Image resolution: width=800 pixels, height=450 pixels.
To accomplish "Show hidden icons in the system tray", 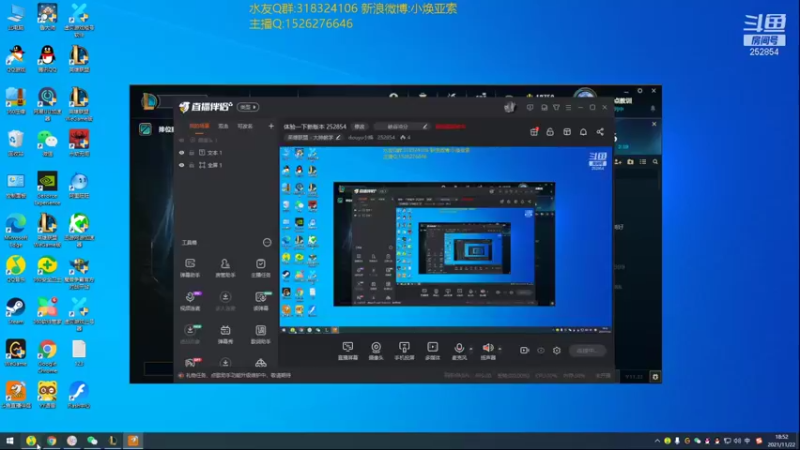I will click(657, 441).
